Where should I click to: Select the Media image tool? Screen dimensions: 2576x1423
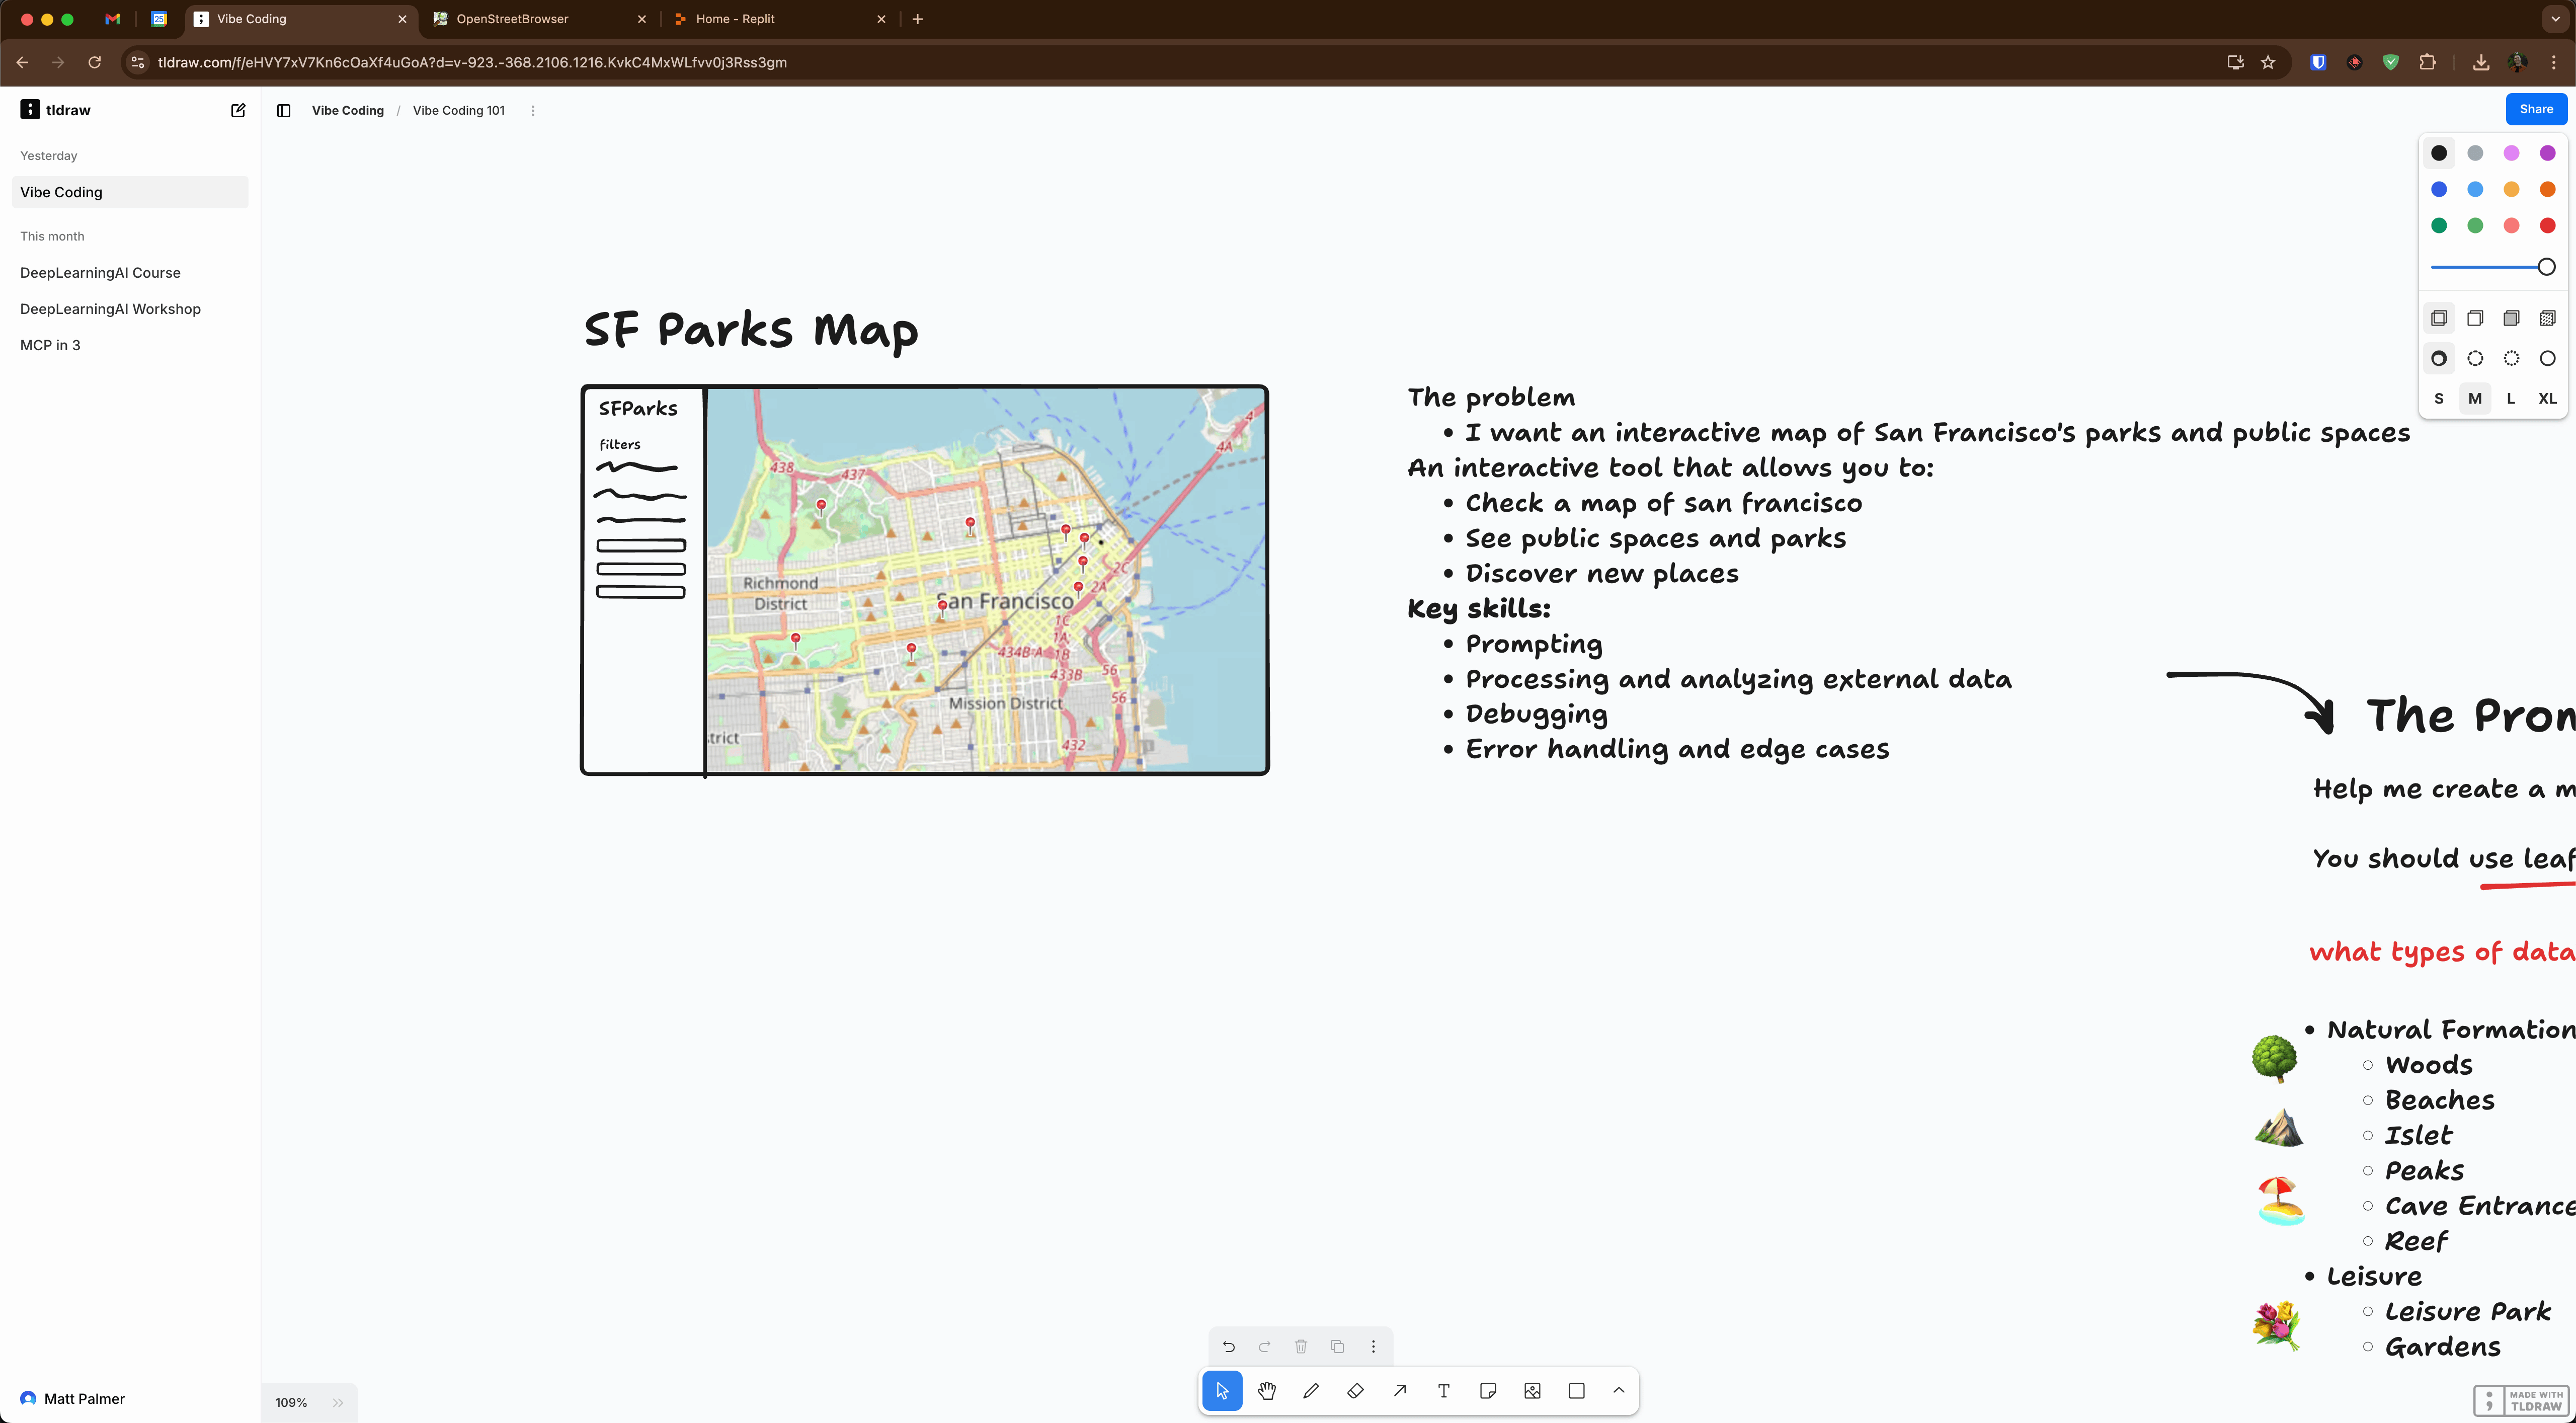coord(1532,1390)
